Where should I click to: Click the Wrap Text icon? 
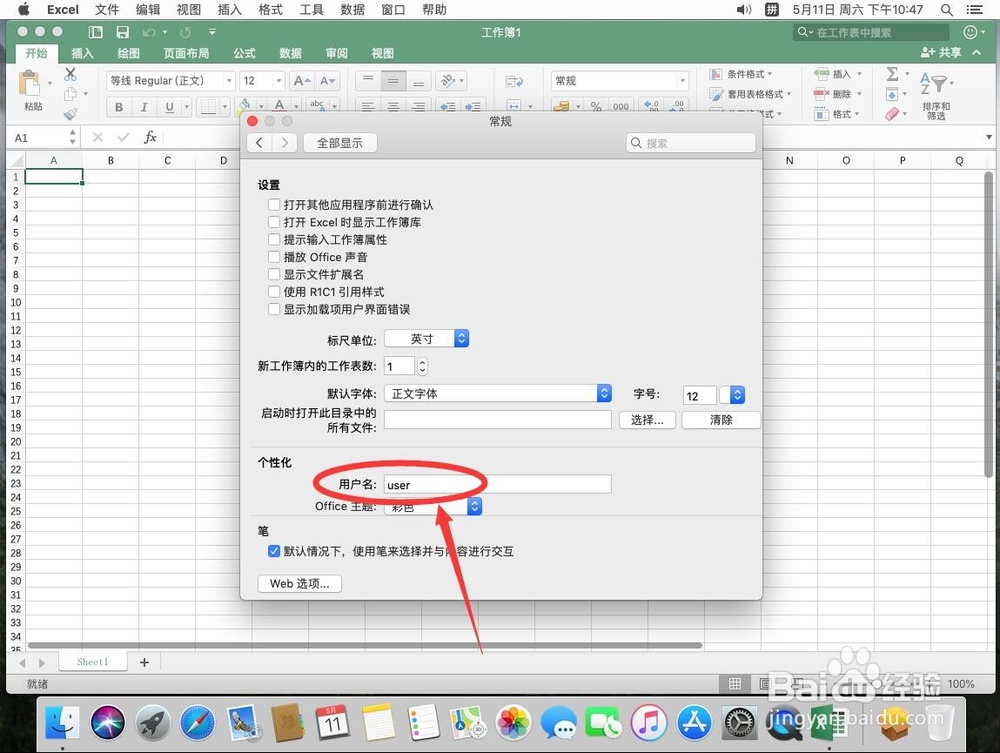514,81
